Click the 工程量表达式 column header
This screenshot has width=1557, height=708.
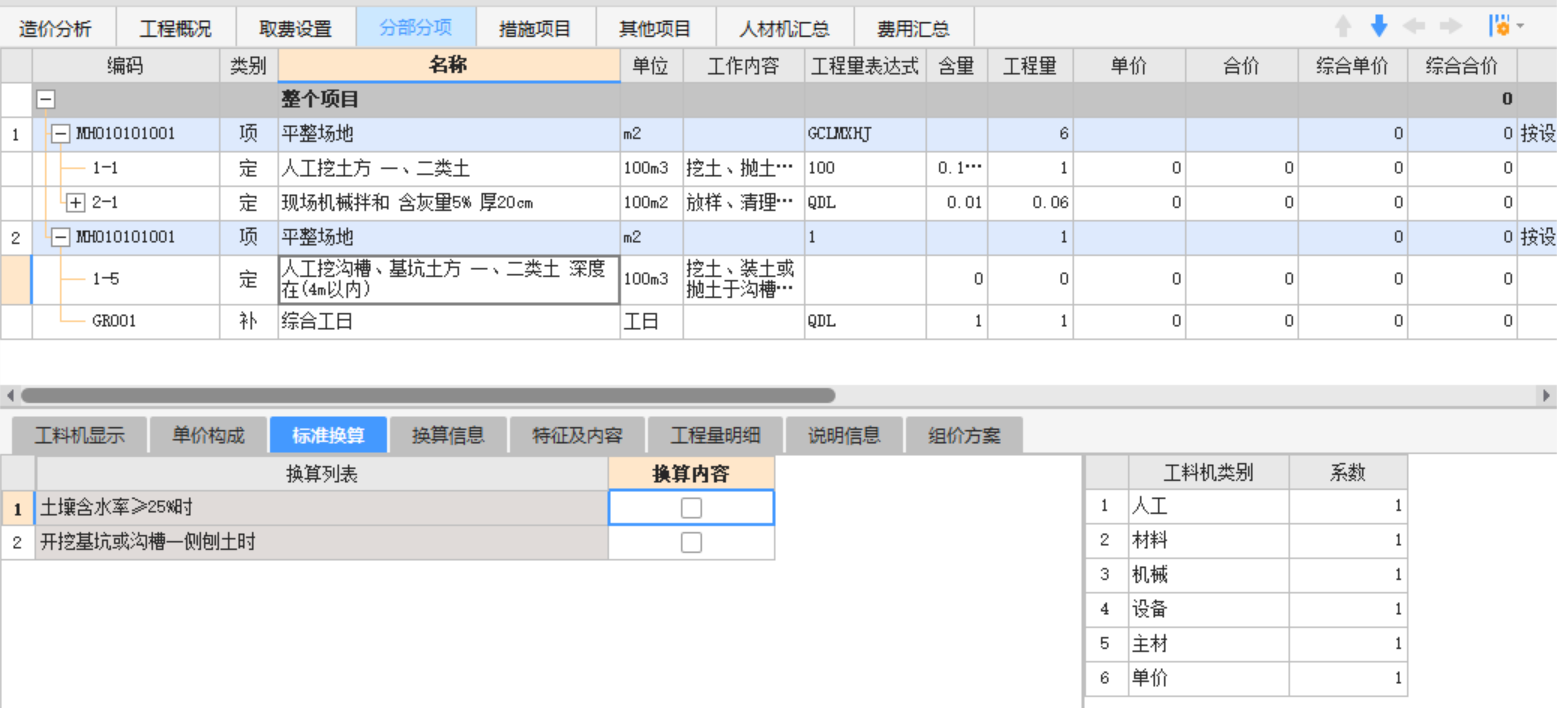point(864,66)
